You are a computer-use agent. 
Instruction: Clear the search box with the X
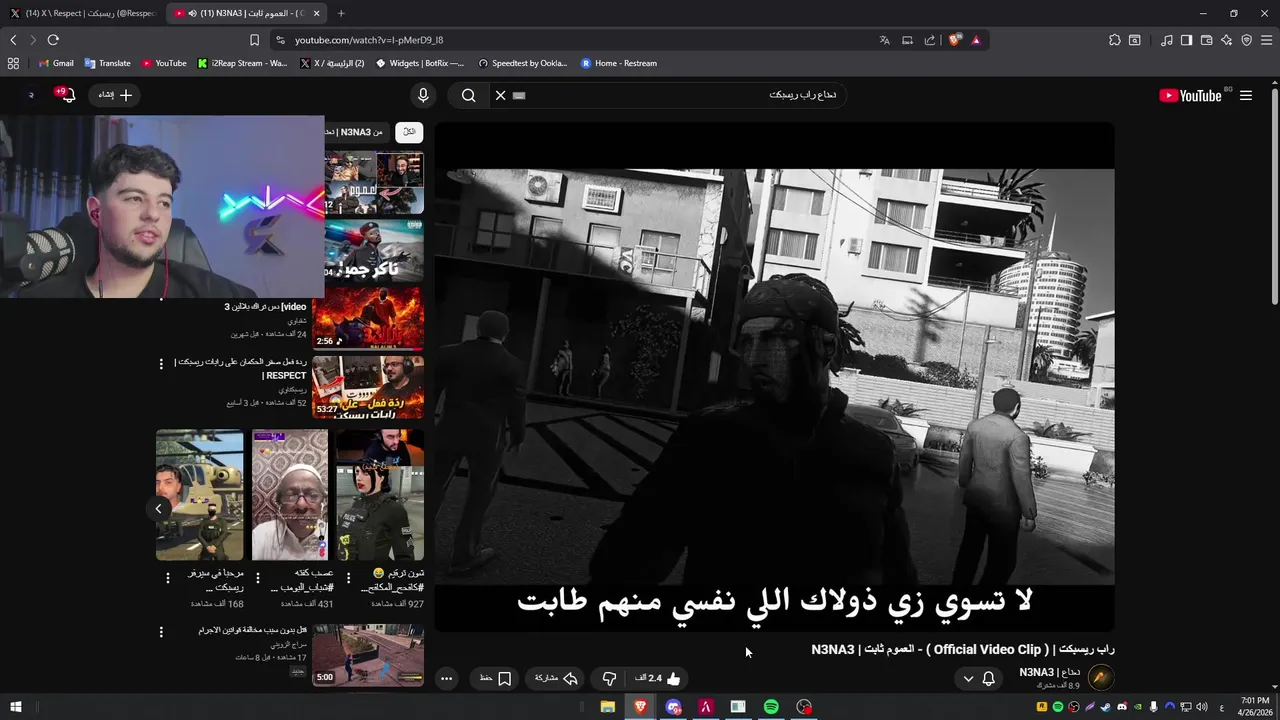(x=500, y=95)
